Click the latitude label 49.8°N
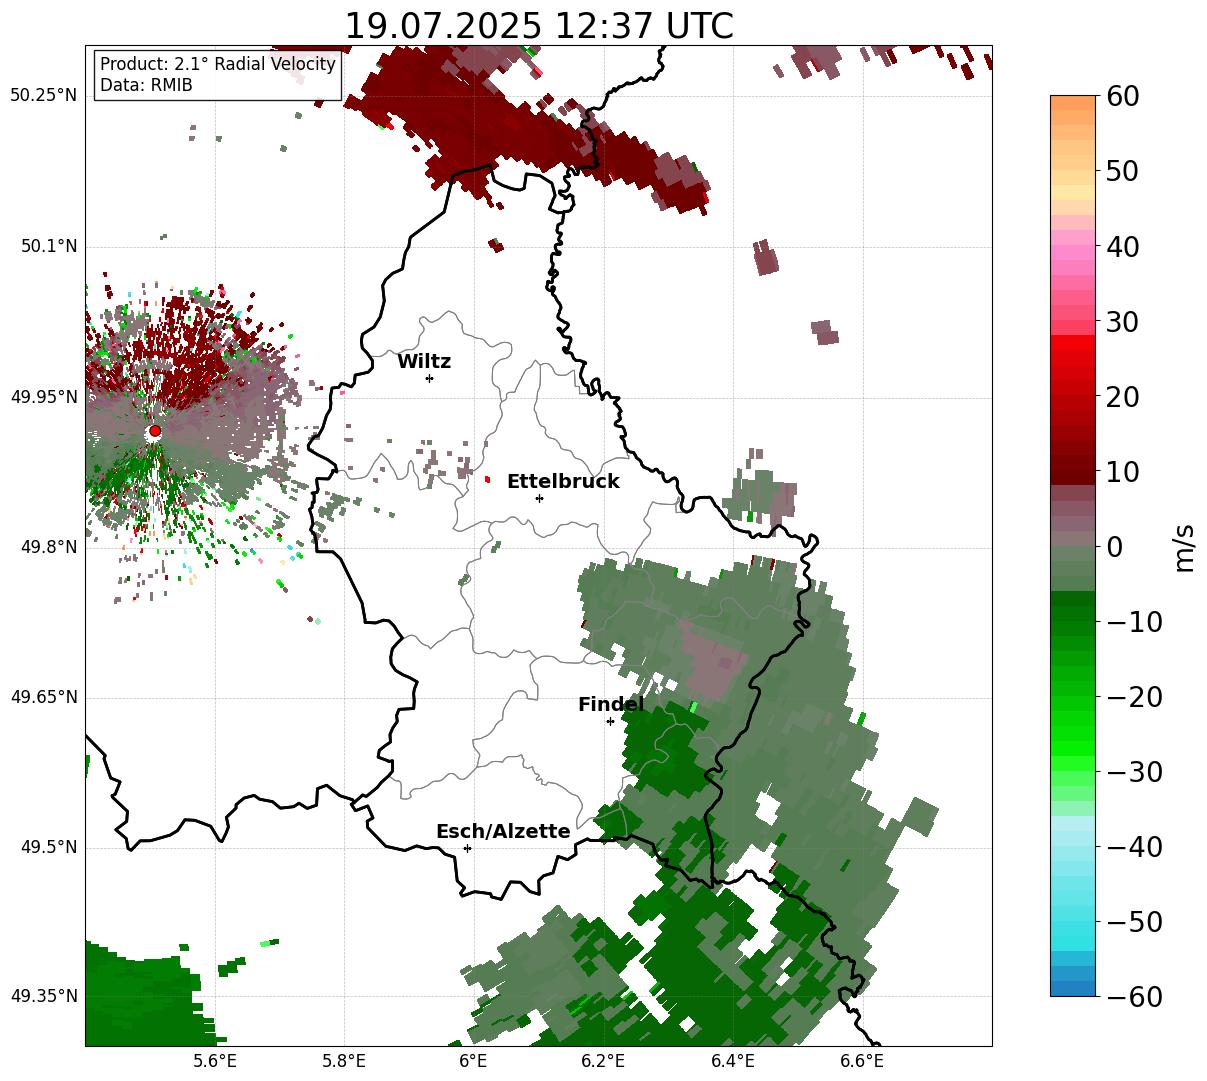Viewport: 1207px width, 1081px height. tap(48, 547)
